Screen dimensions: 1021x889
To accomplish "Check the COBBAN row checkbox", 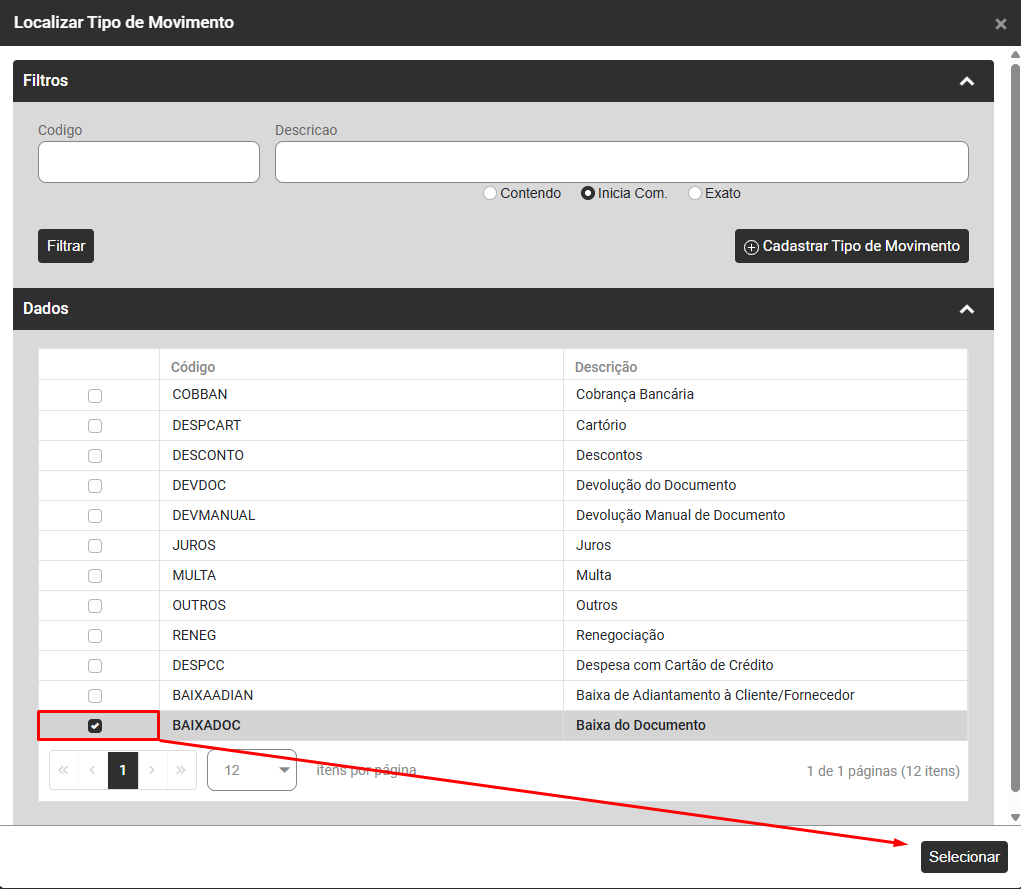I will point(95,396).
